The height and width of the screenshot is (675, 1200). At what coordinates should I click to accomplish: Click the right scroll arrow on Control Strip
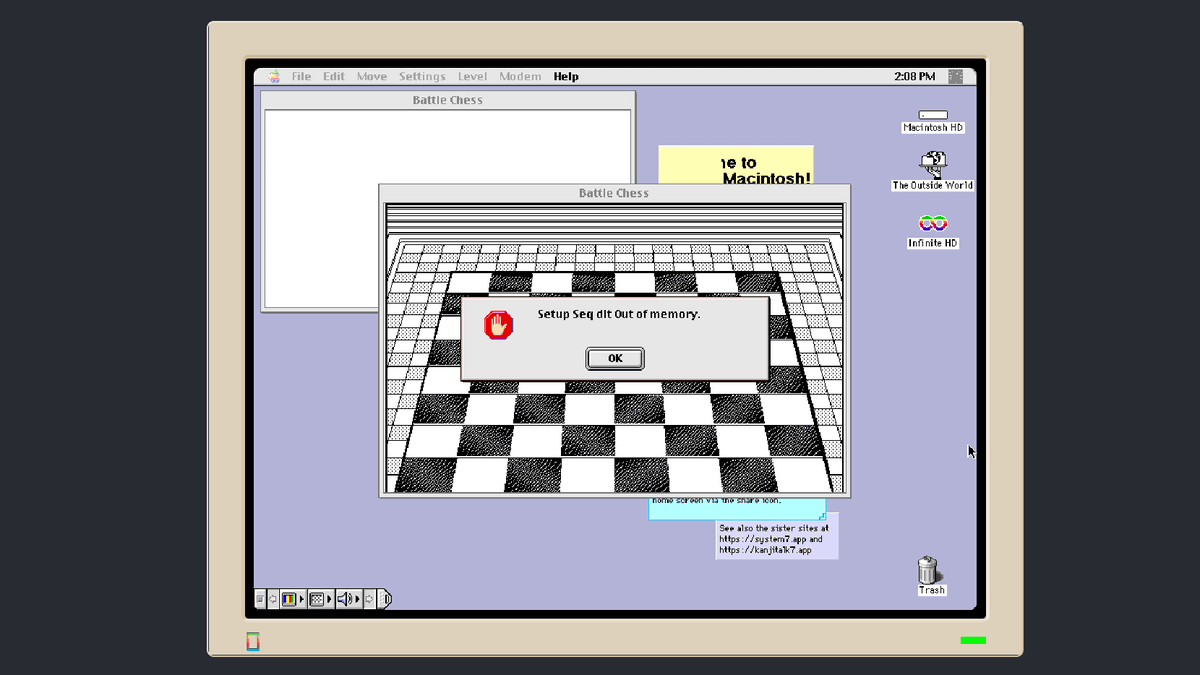coord(368,598)
